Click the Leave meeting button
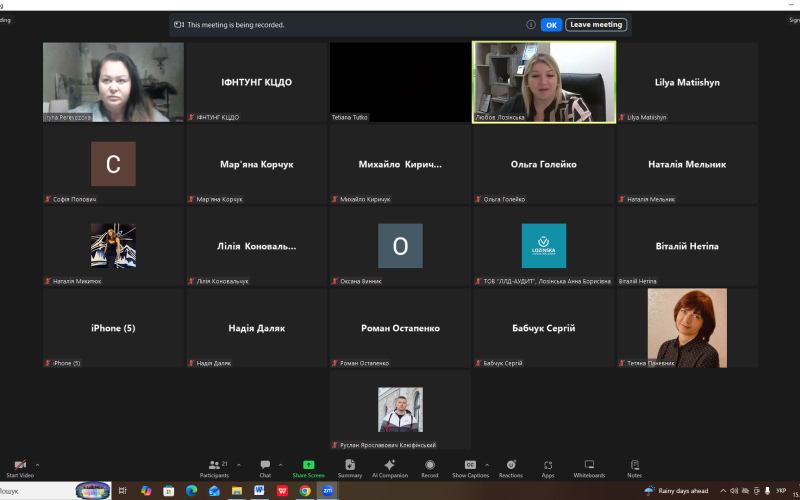Image resolution: width=800 pixels, height=500 pixels. 596,24
